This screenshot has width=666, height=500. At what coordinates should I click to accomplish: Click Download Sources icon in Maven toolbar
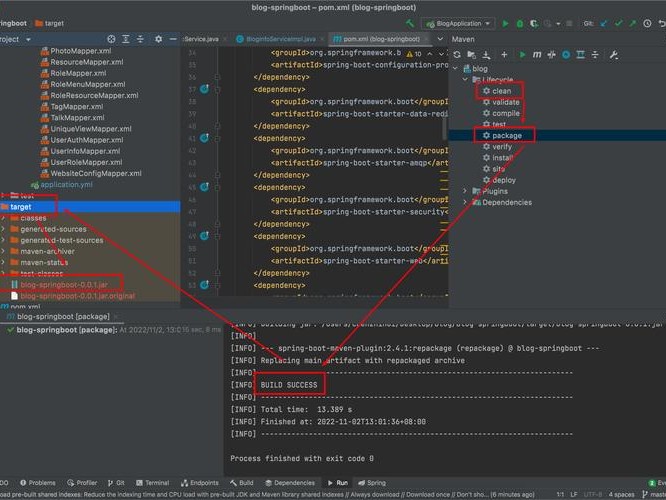coord(486,54)
